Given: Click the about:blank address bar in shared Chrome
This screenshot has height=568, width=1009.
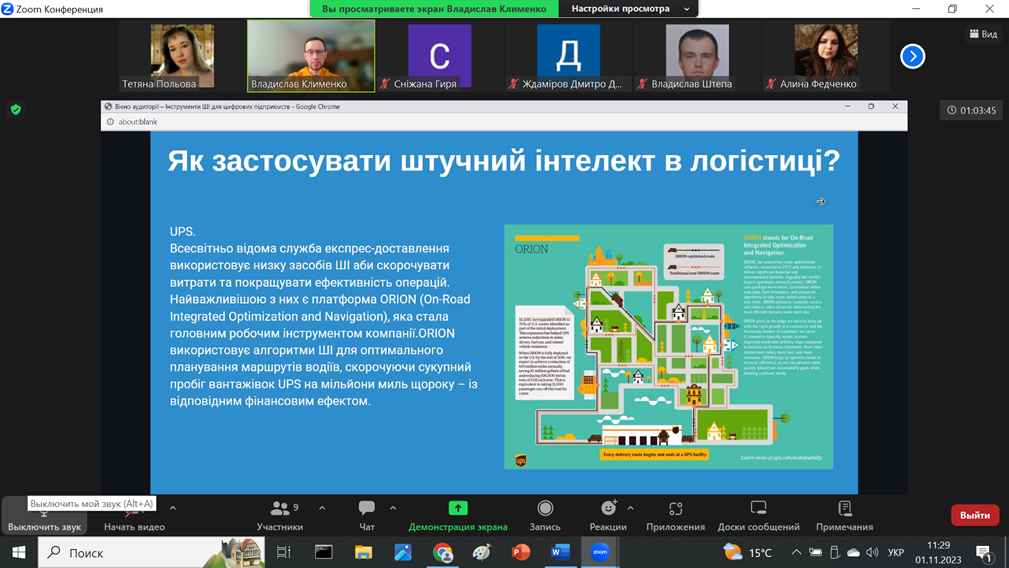Looking at the screenshot, I should click(504, 122).
